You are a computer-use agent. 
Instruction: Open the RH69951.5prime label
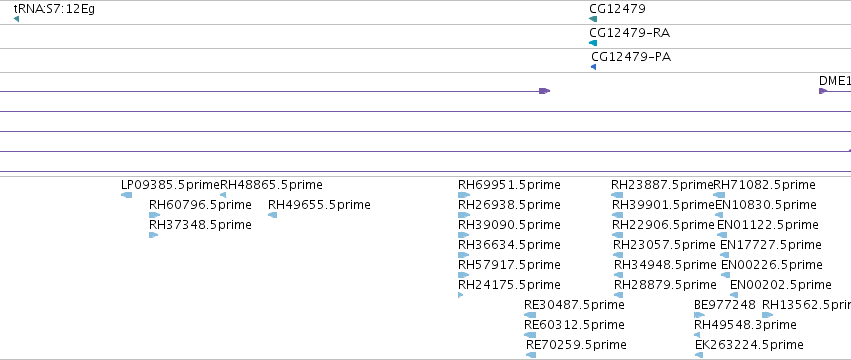click(509, 185)
